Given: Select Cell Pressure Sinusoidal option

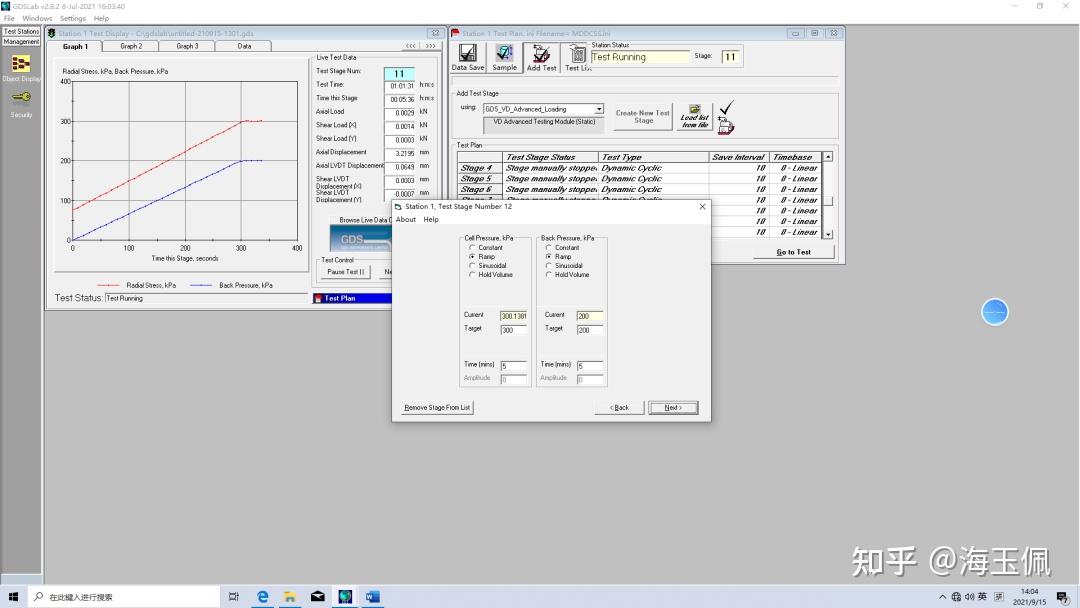Looking at the screenshot, I should 472,265.
